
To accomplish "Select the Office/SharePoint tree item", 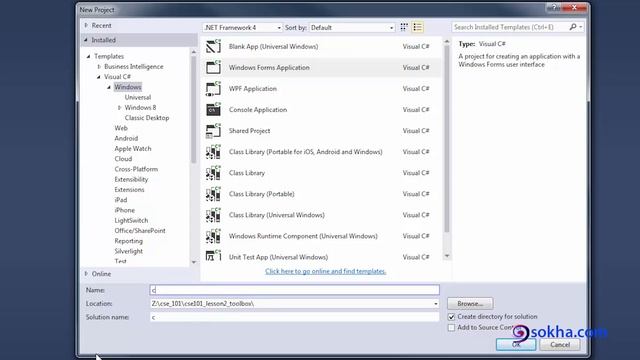I will pos(140,231).
